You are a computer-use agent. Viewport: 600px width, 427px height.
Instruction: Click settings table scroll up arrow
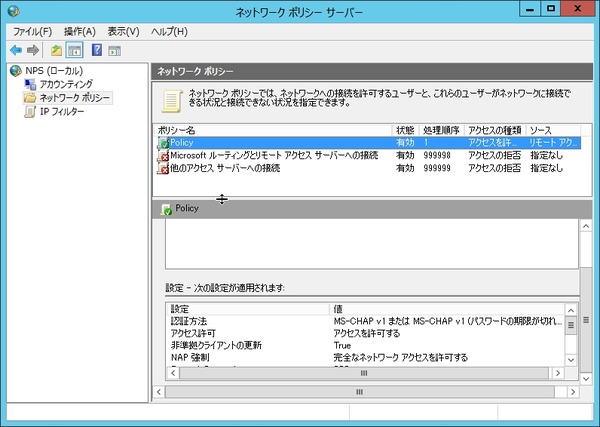(x=571, y=310)
